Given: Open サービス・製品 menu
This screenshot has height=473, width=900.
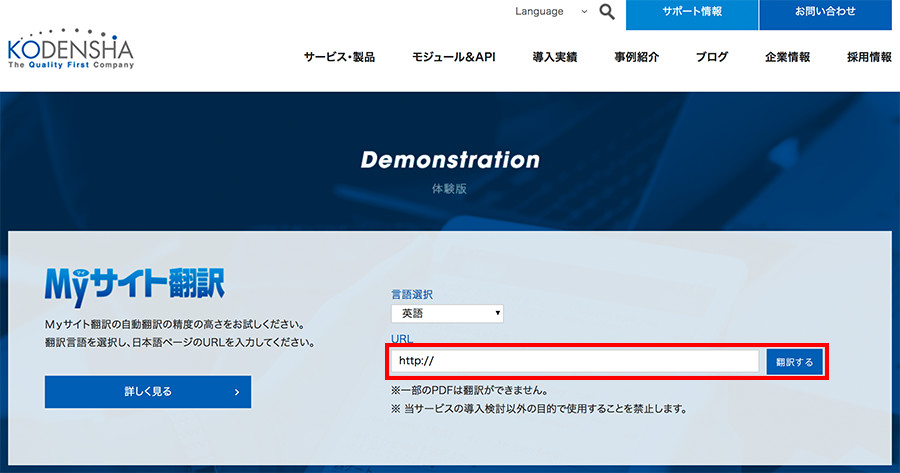Looking at the screenshot, I should [339, 57].
